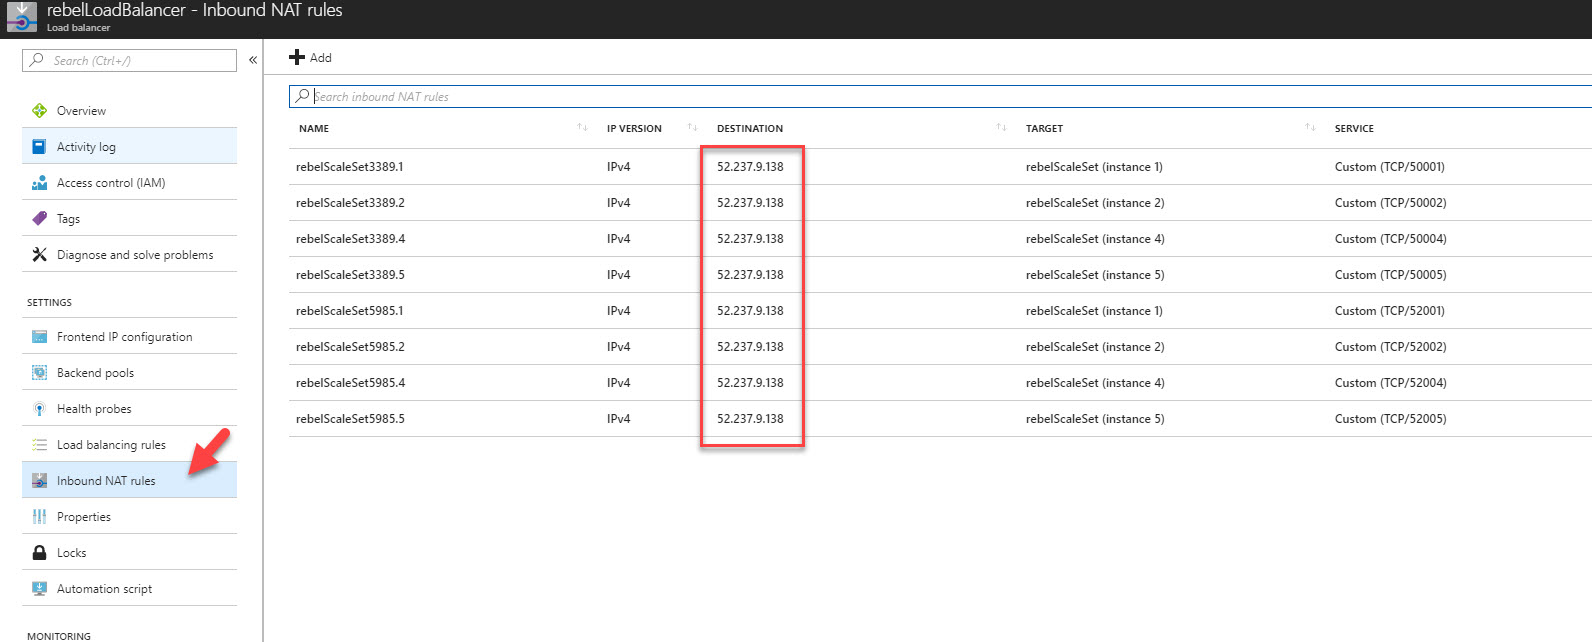Open Frontend IP configuration menu item

(129, 337)
